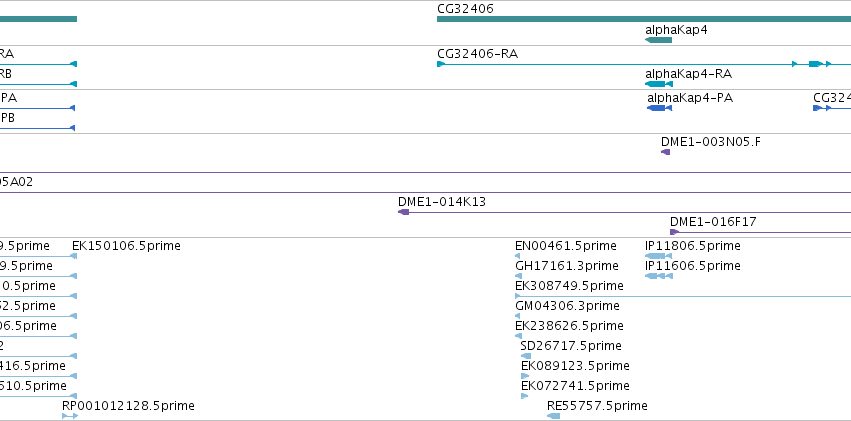The height and width of the screenshot is (421, 851).
Task: Click the alphaKap4-RA transcript glyph
Action: pos(659,84)
